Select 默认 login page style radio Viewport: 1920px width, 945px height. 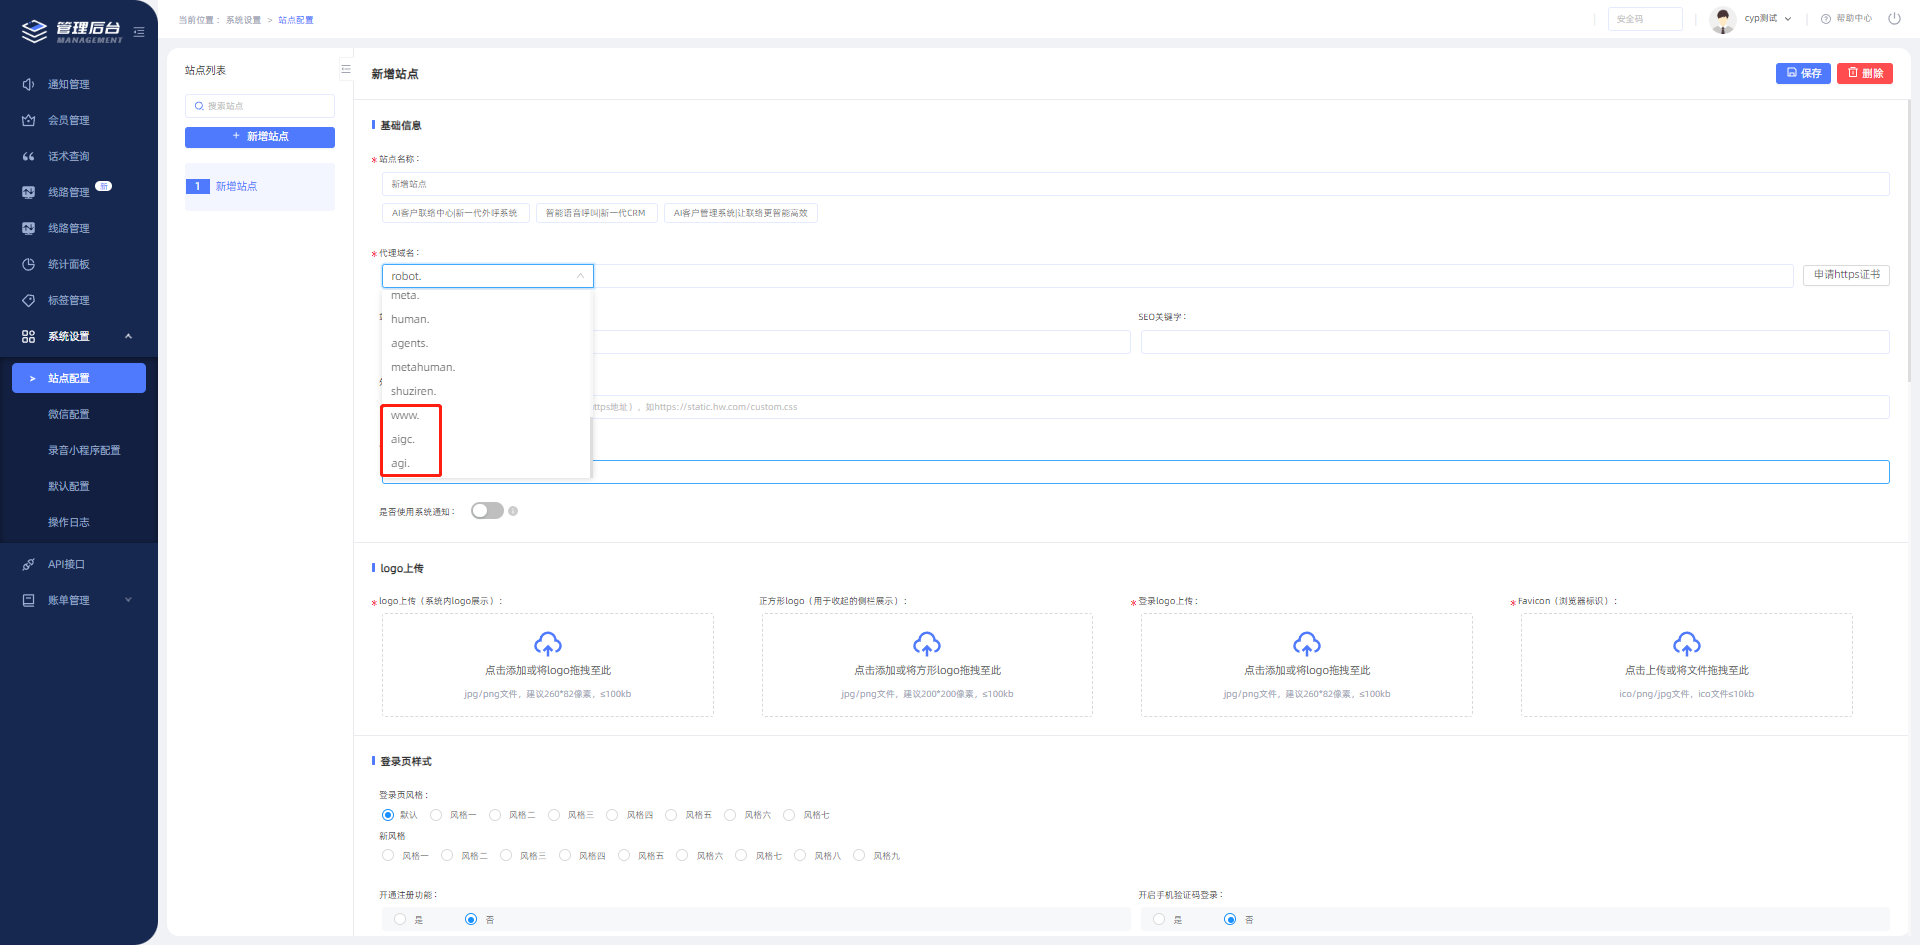coord(388,815)
